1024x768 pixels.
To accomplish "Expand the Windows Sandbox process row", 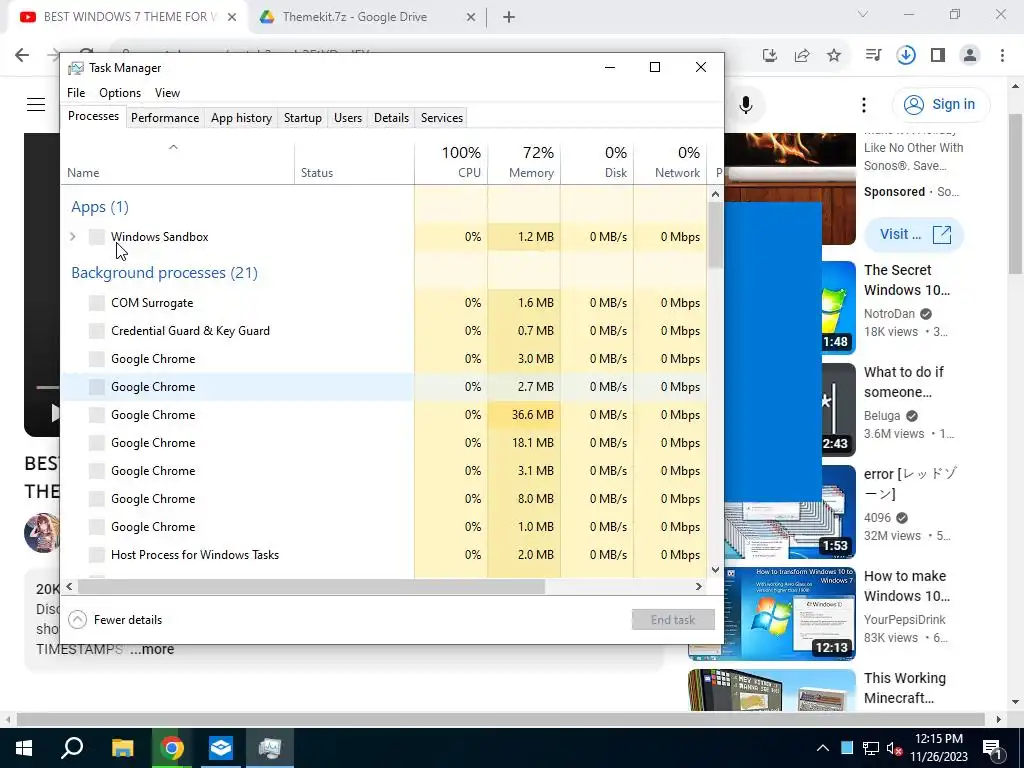I will pyautogui.click(x=73, y=236).
